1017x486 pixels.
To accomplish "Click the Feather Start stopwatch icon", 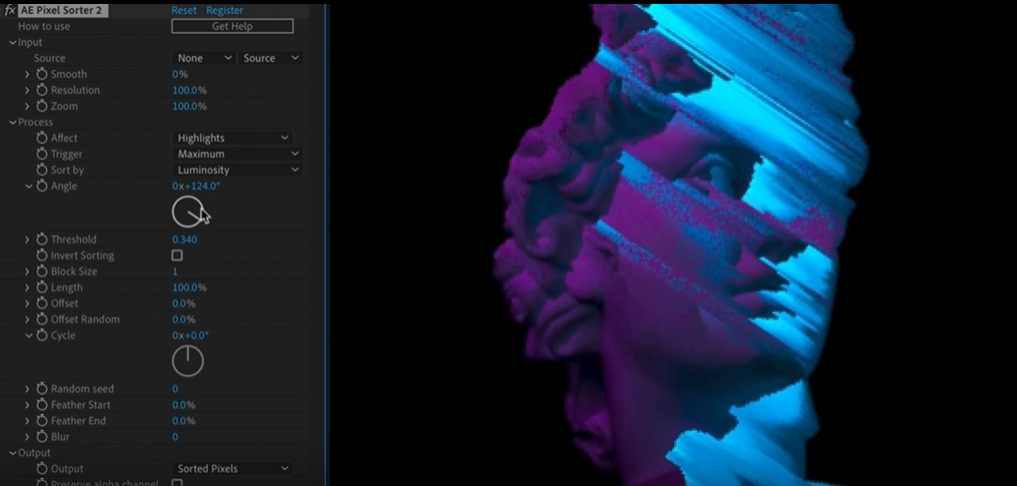I will click(x=42, y=405).
